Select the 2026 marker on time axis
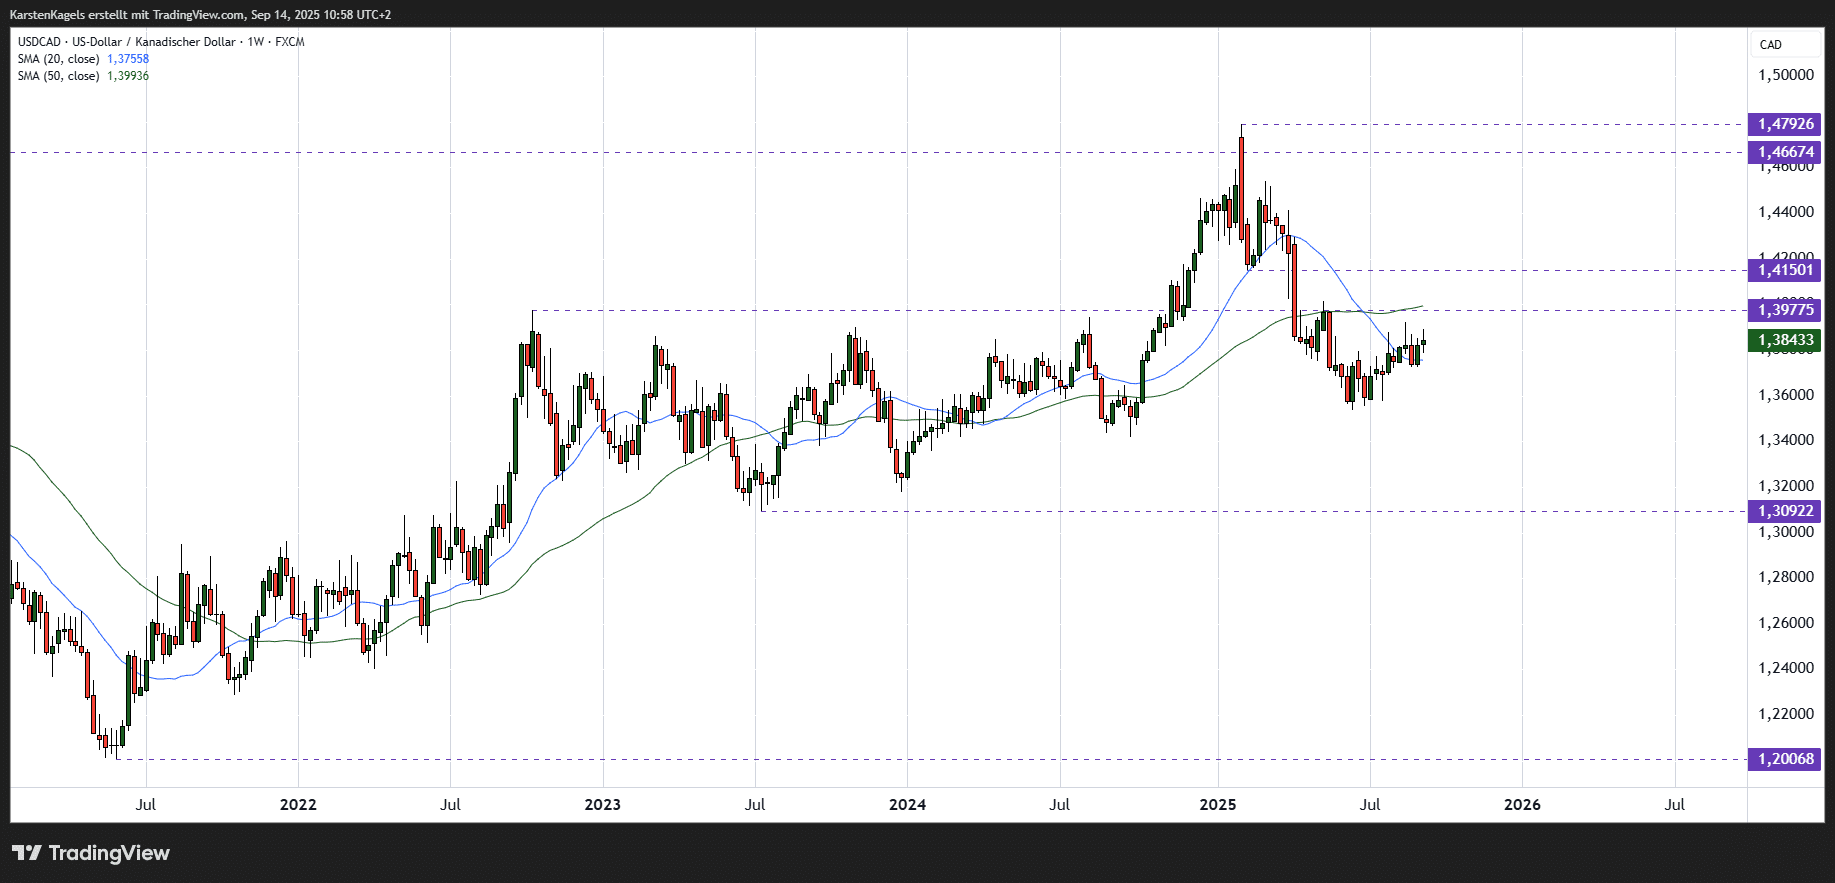Viewport: 1835px width, 883px height. pyautogui.click(x=1522, y=804)
